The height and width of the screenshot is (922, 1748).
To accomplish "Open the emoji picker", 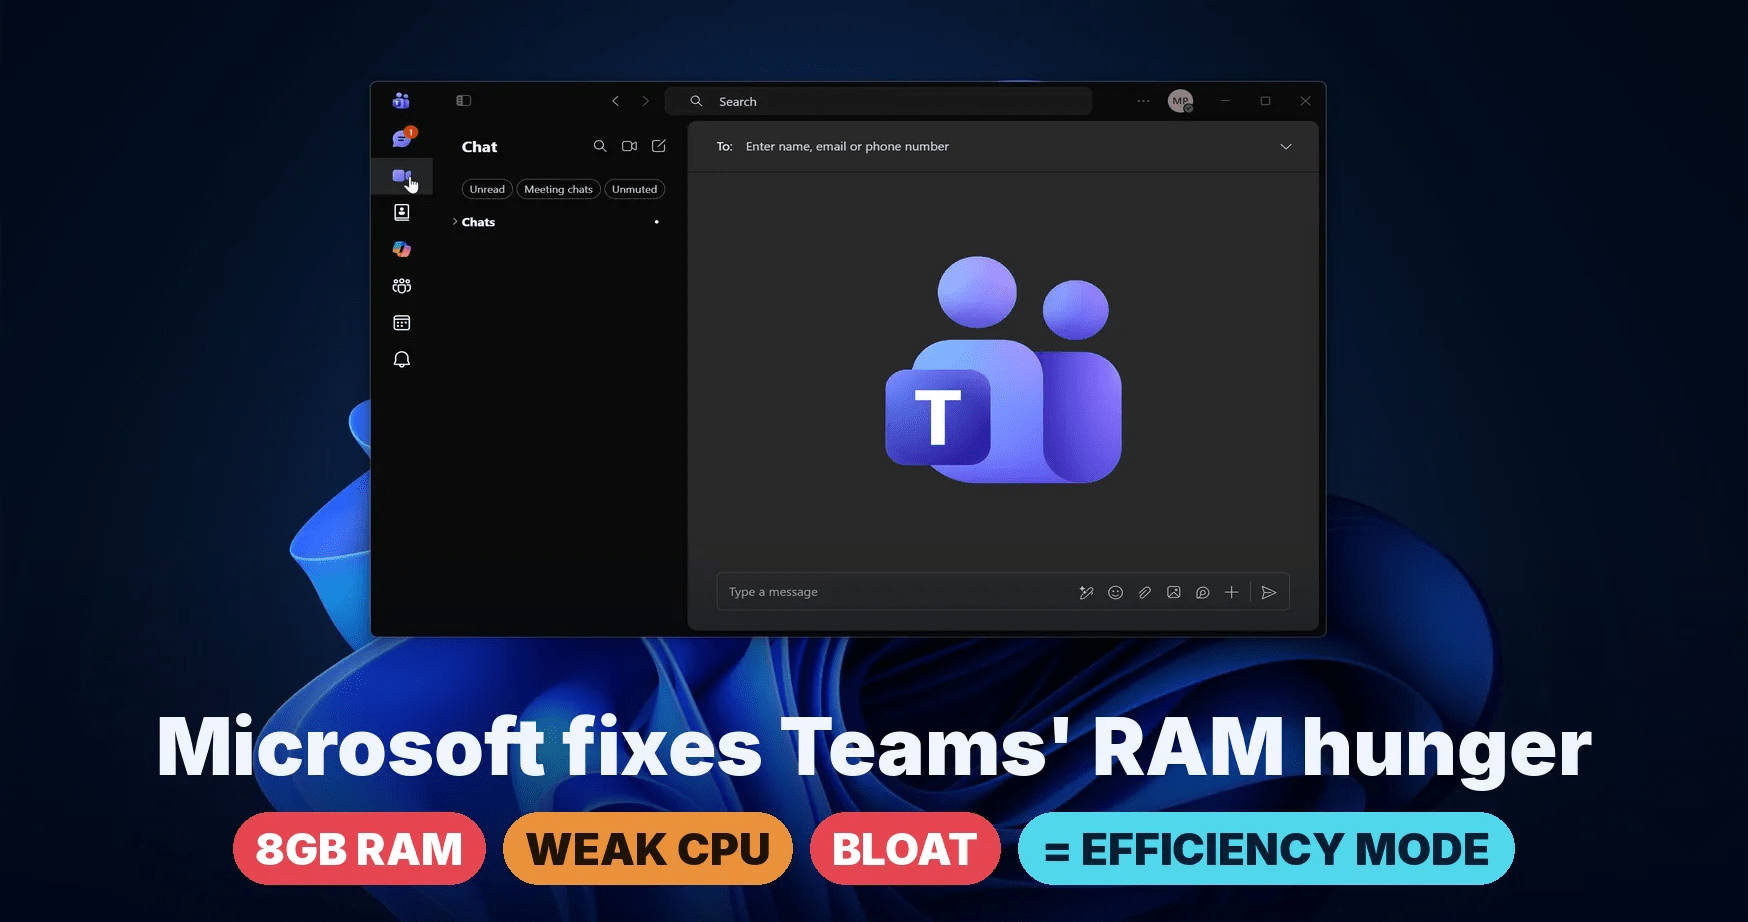I will (1116, 592).
